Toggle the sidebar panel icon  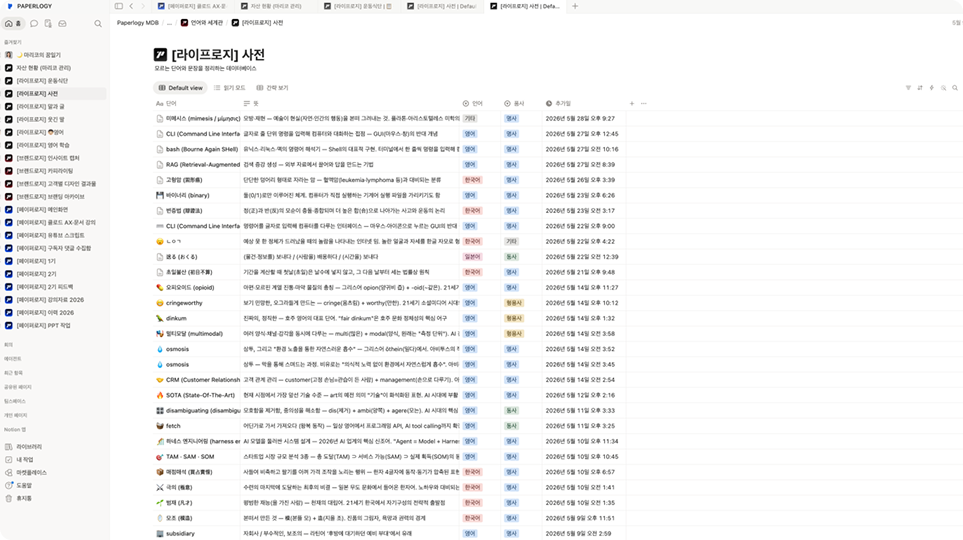(x=119, y=6)
